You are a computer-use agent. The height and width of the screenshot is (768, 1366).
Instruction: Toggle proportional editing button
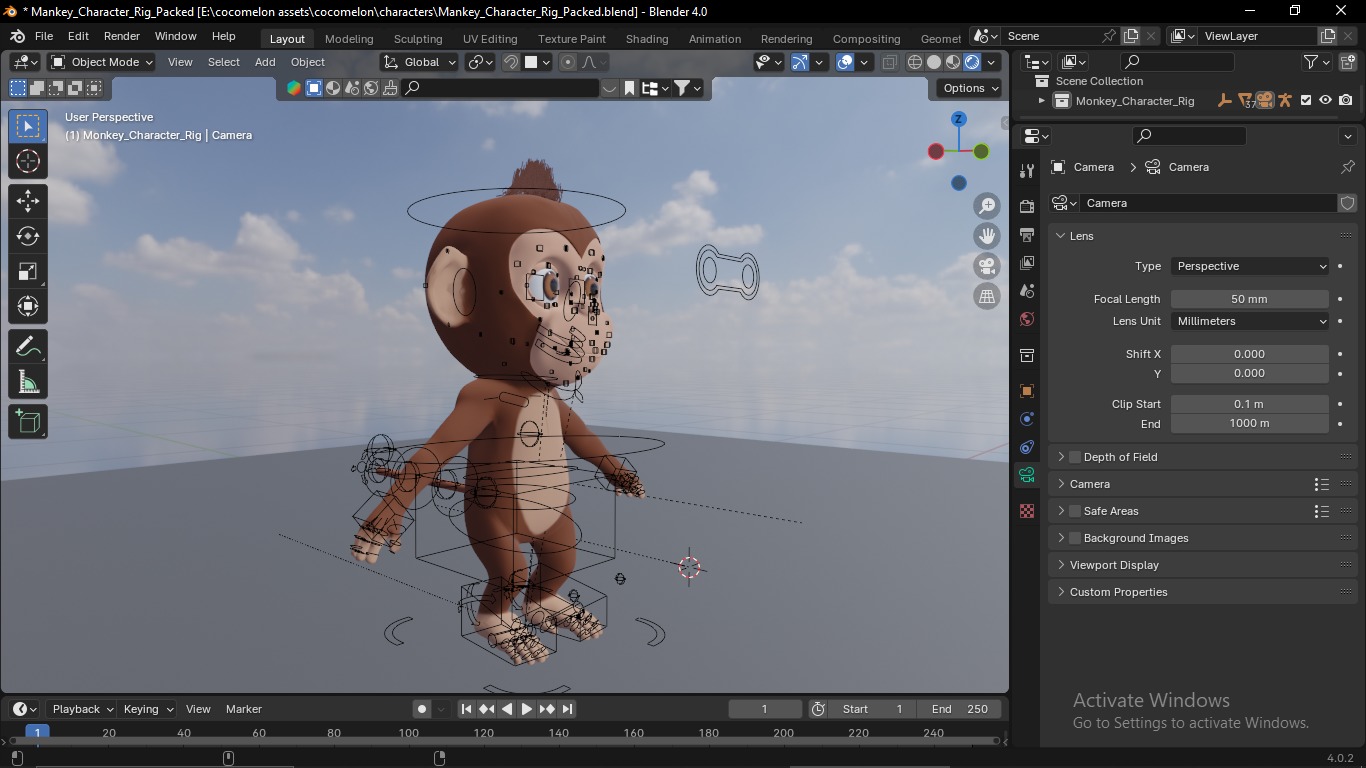(568, 62)
